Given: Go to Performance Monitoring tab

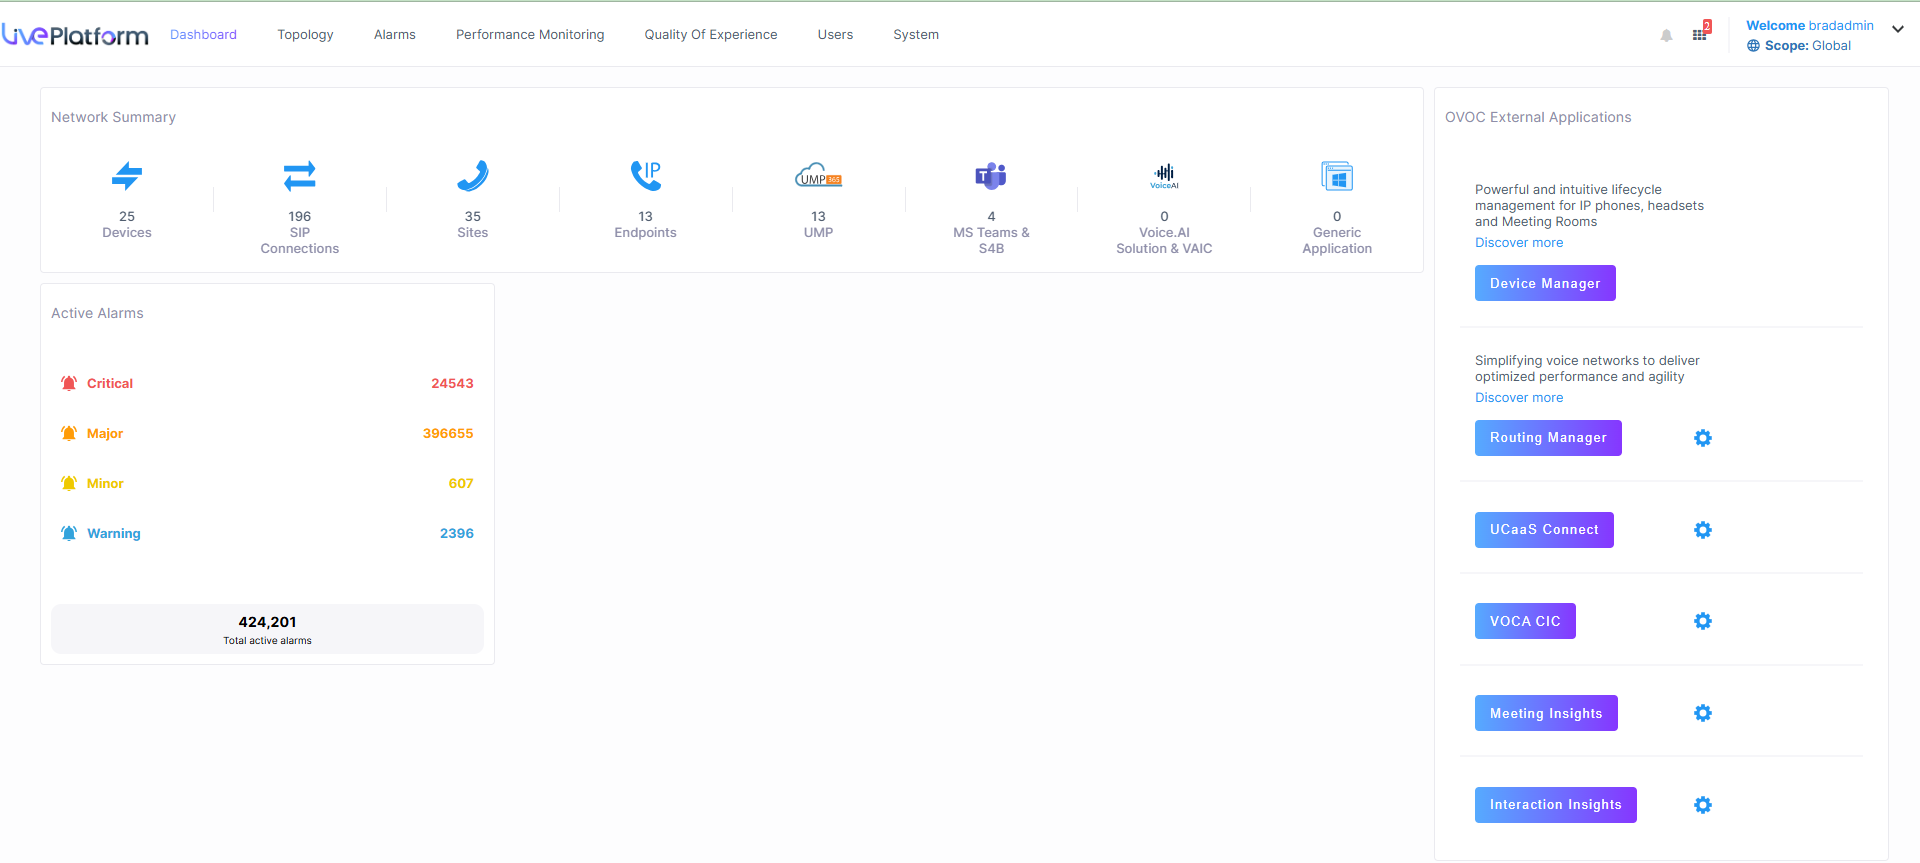Looking at the screenshot, I should (x=530, y=34).
